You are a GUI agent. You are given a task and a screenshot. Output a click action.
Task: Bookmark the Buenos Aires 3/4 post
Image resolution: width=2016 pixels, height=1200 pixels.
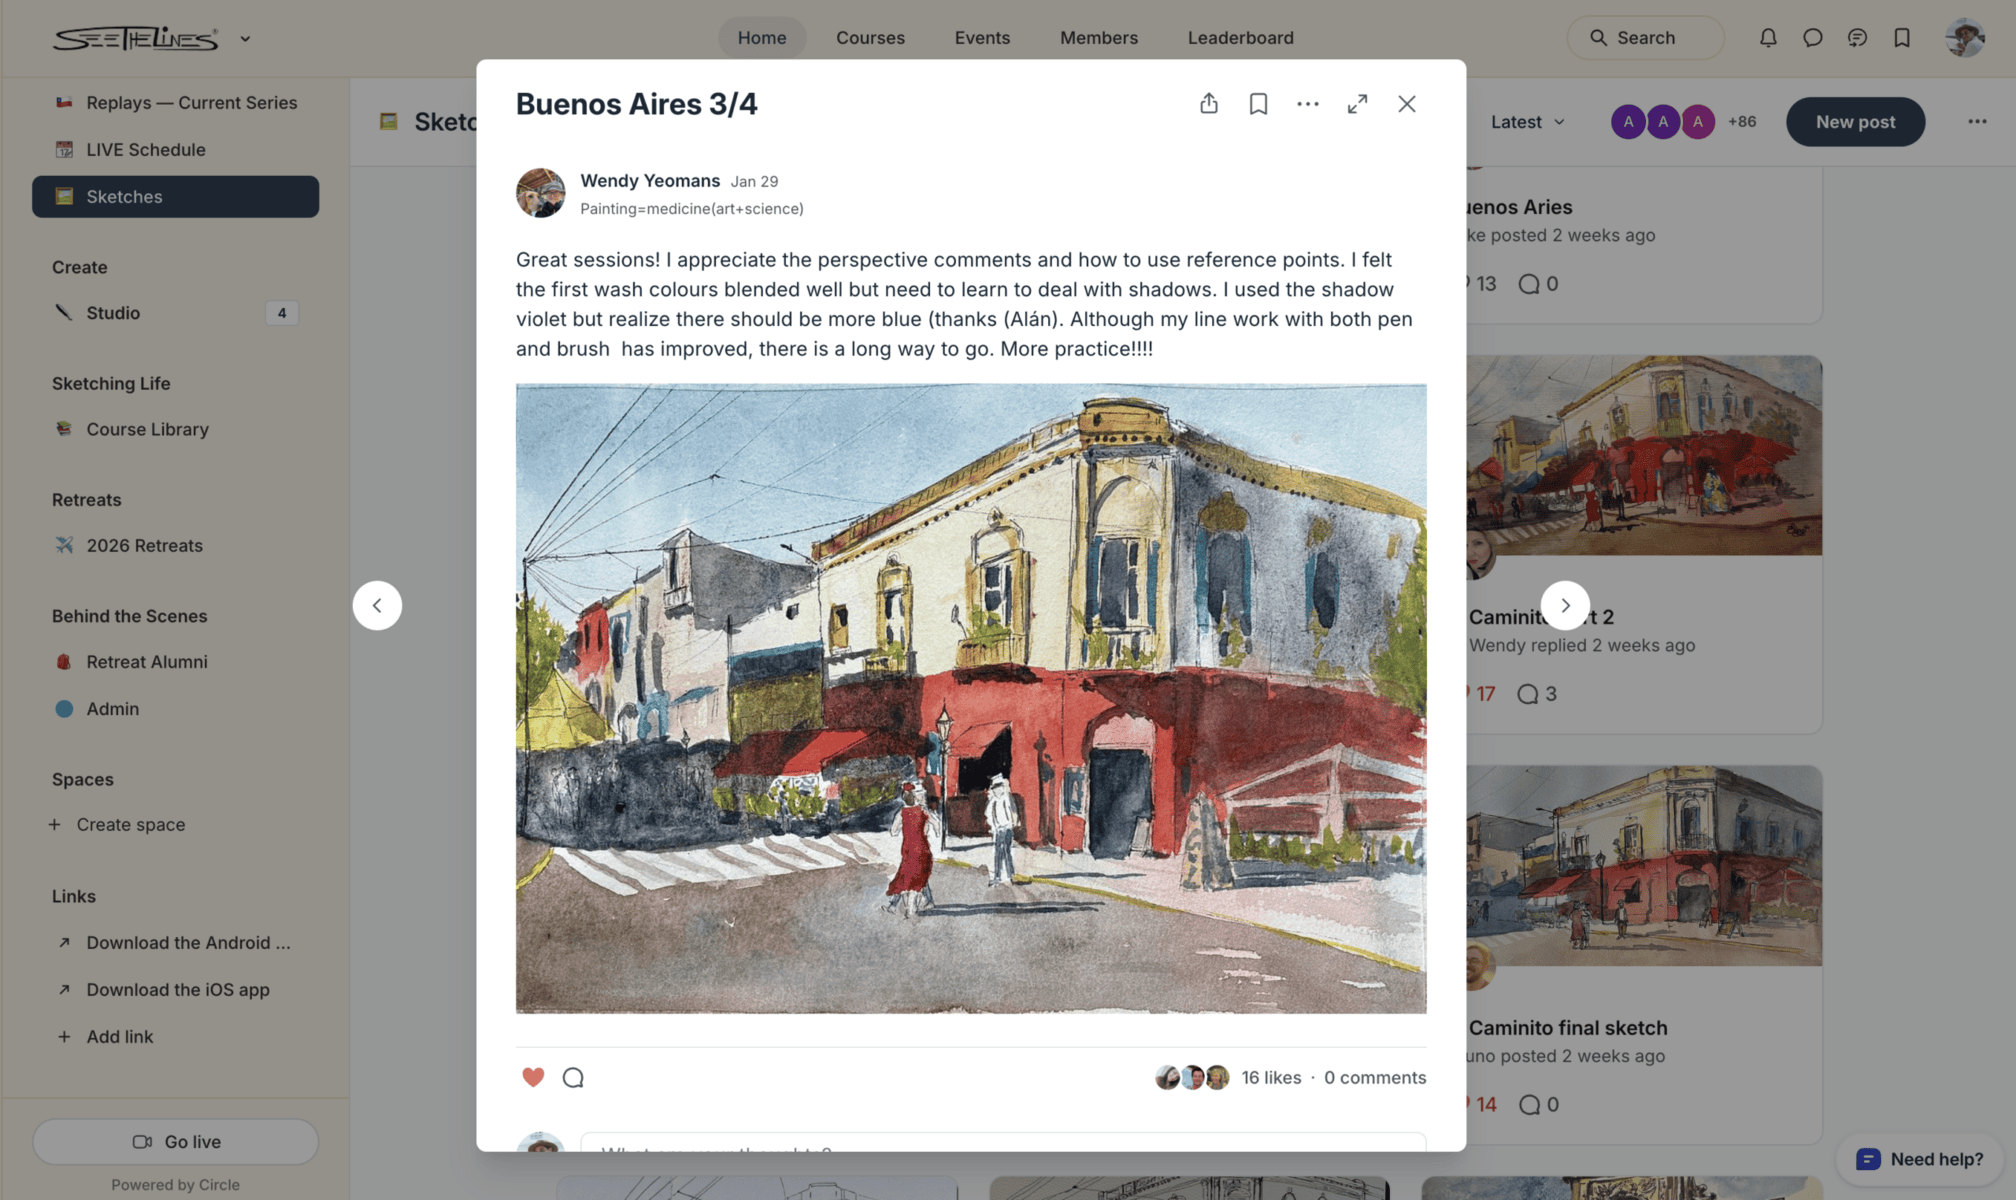1258,104
